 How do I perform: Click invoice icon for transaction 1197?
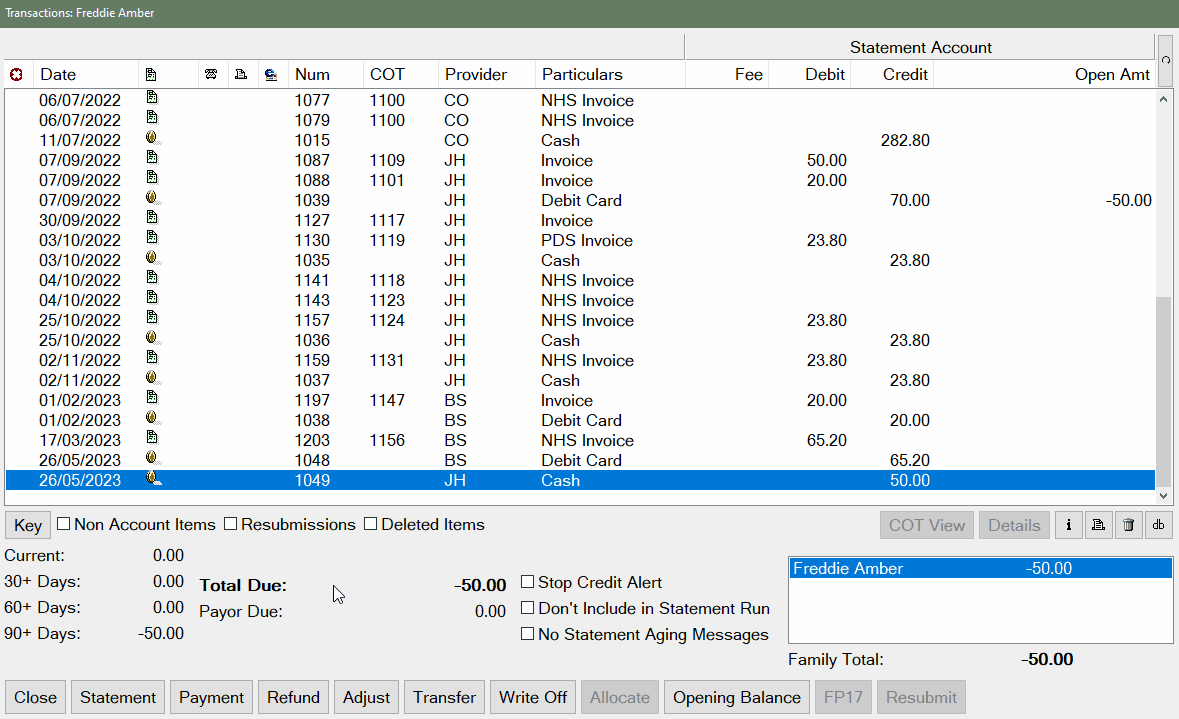point(152,397)
